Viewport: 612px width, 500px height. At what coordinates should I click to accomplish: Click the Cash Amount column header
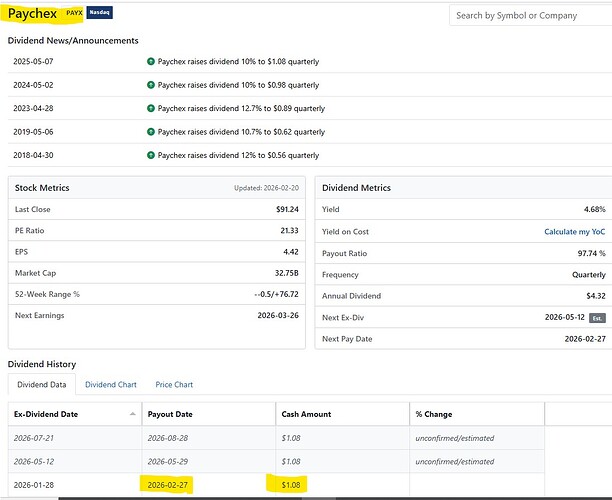[x=305, y=414]
